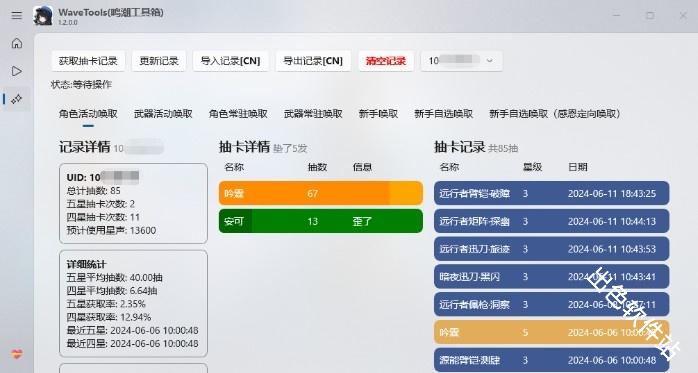Click the 抽卡详情 heading
The height and width of the screenshot is (373, 698).
[244, 147]
